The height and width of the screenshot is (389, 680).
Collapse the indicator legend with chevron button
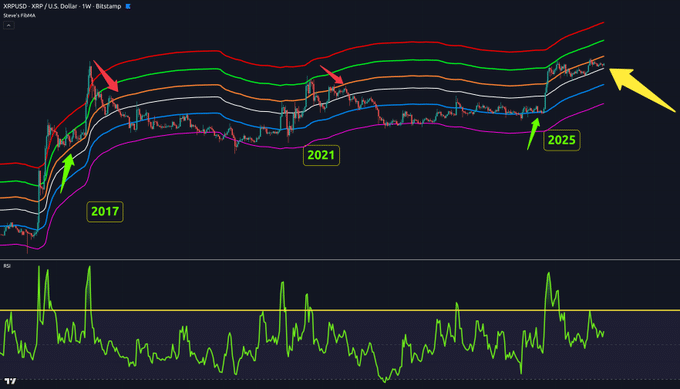point(9,26)
